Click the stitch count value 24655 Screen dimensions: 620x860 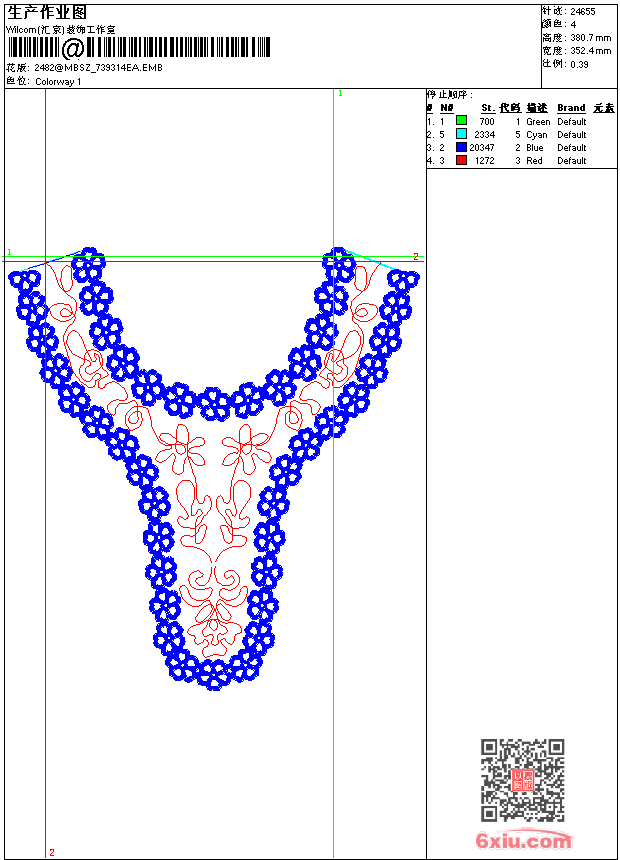[x=583, y=11]
